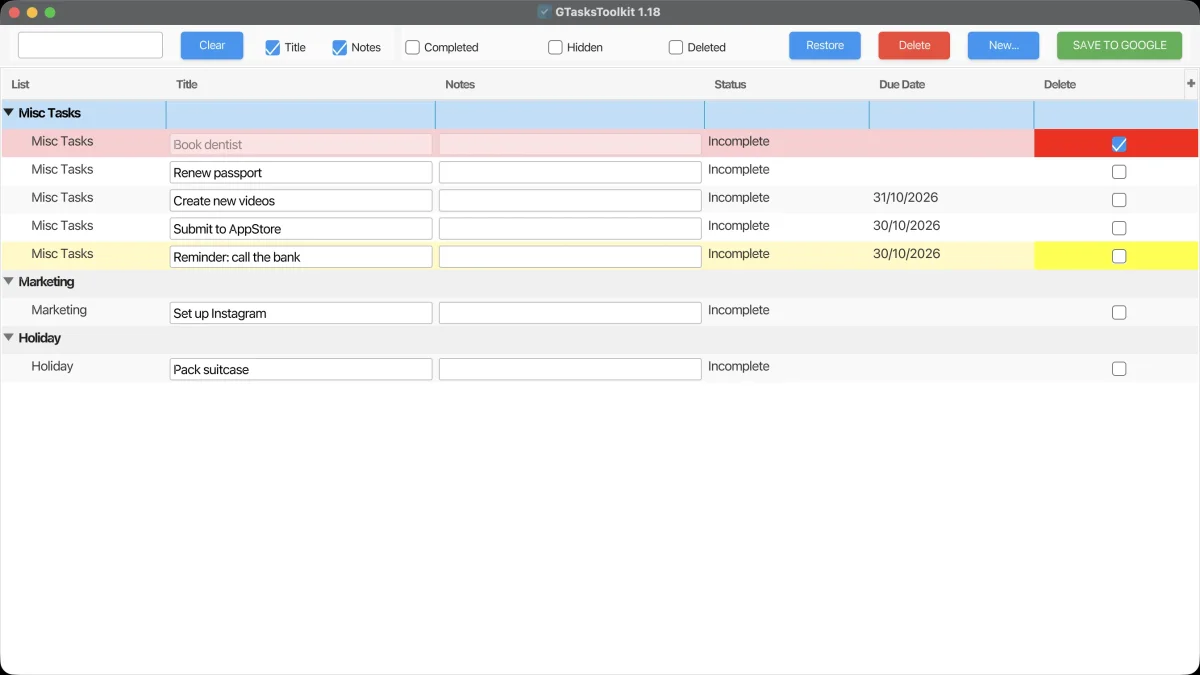Click Incomplete status of Pack suitcase
Screen dimensions: 1200x675
(739, 367)
